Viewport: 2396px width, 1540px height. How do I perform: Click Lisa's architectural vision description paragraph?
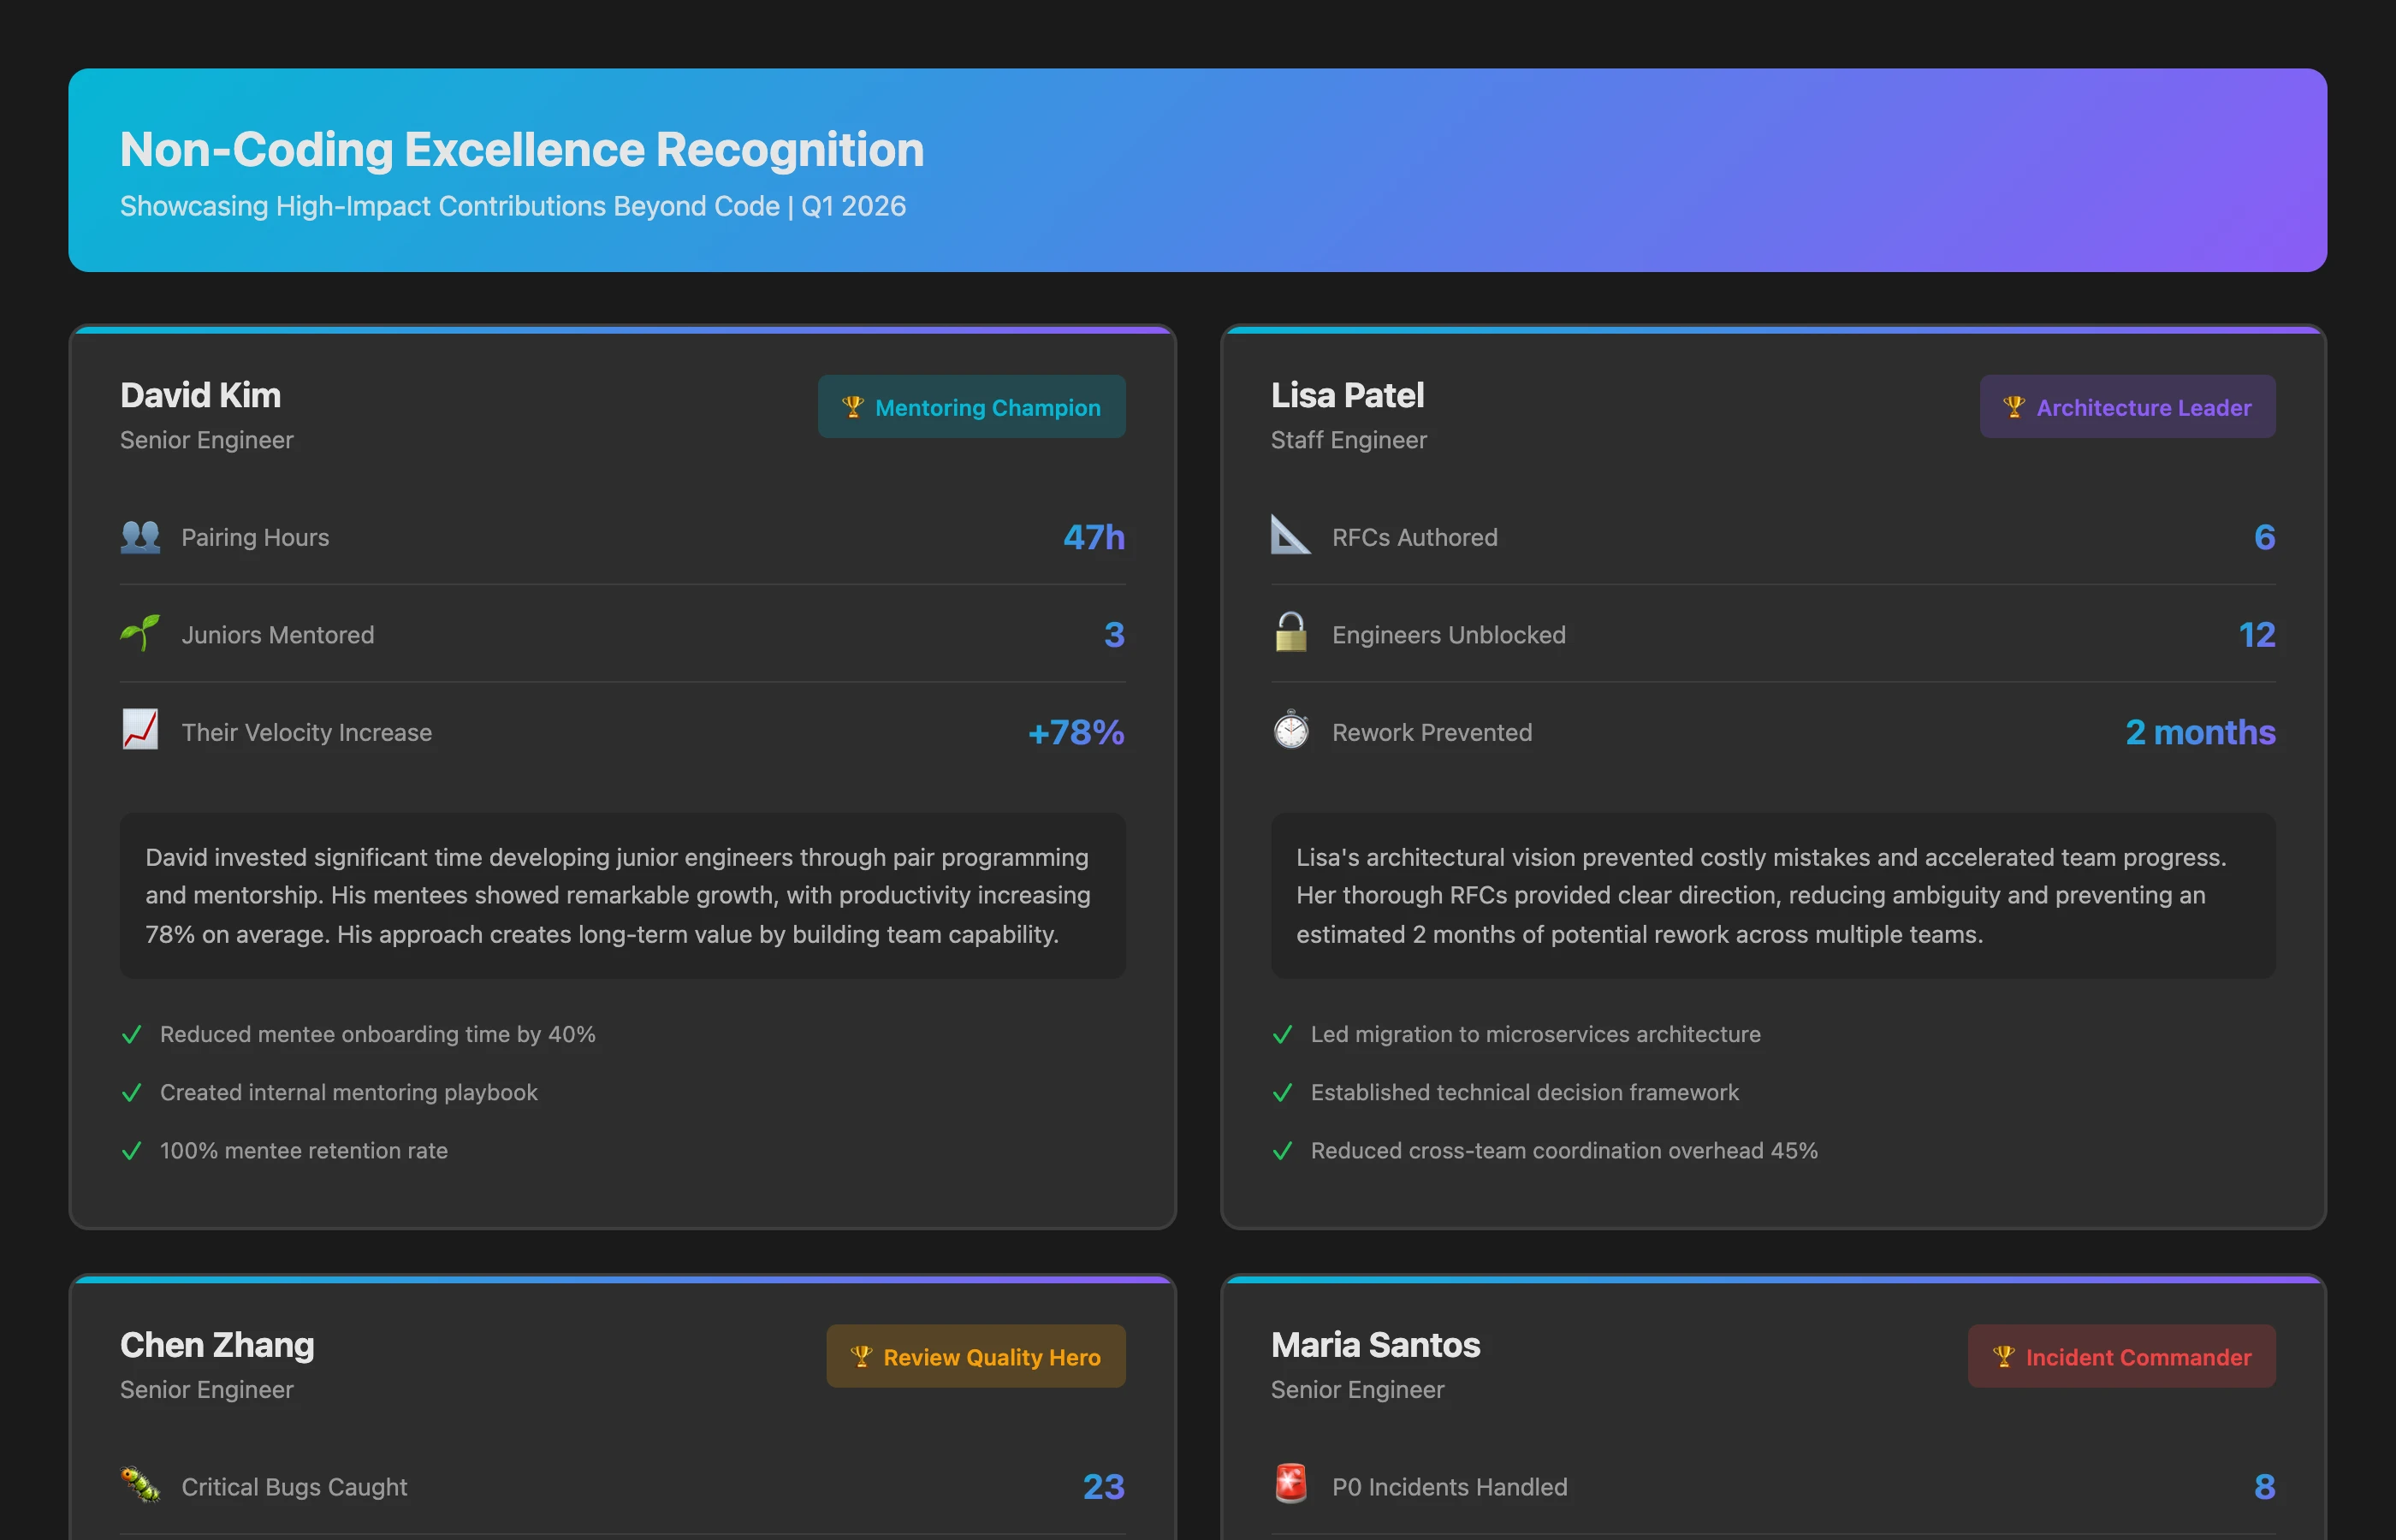point(1773,895)
